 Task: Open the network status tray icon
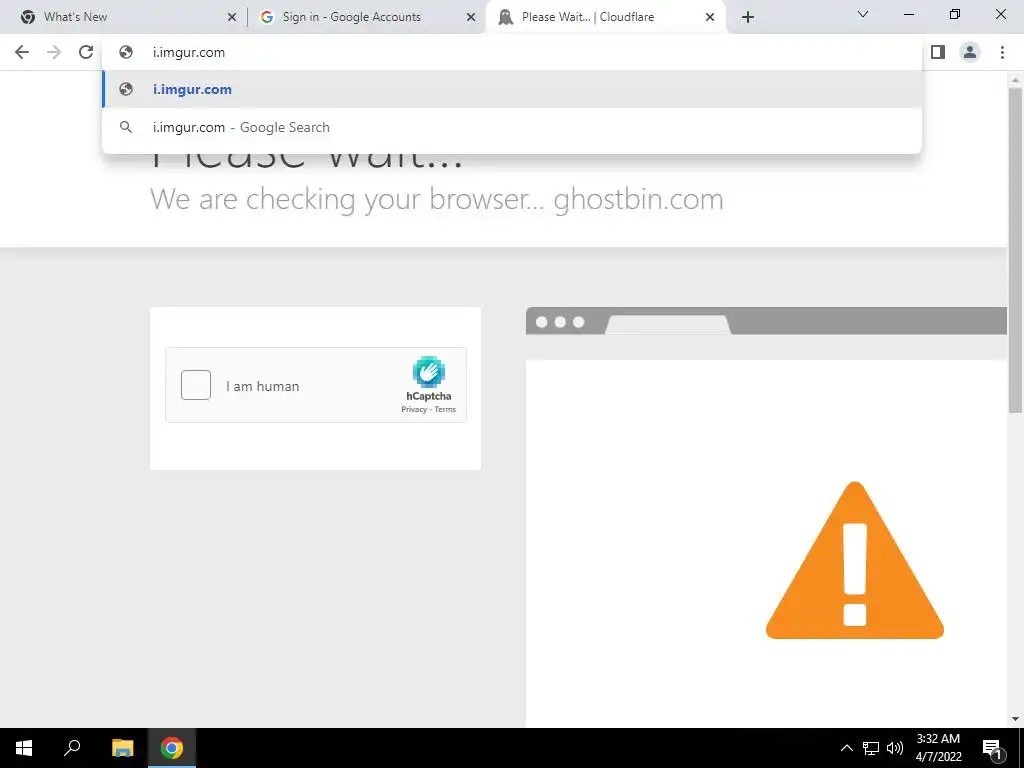pyautogui.click(x=871, y=748)
